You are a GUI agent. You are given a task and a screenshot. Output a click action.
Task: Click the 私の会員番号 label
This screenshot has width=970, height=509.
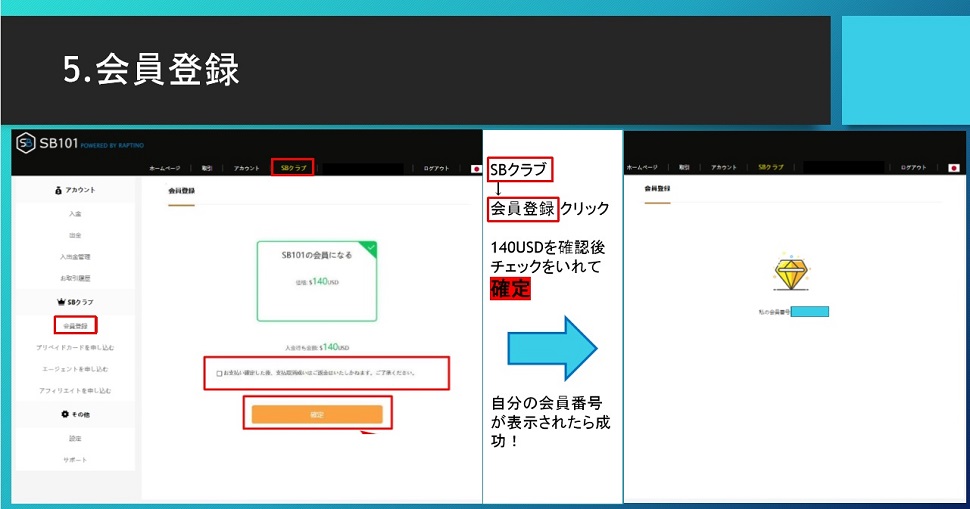774,312
